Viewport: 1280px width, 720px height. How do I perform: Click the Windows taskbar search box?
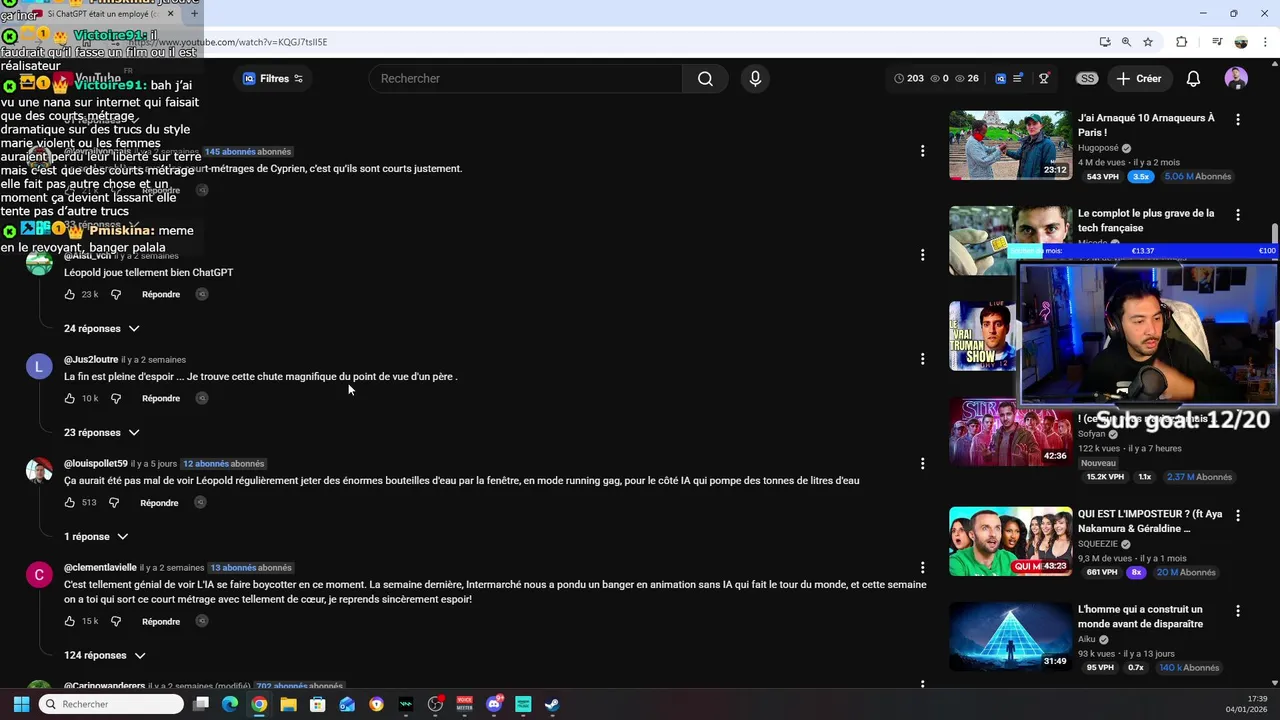112,704
